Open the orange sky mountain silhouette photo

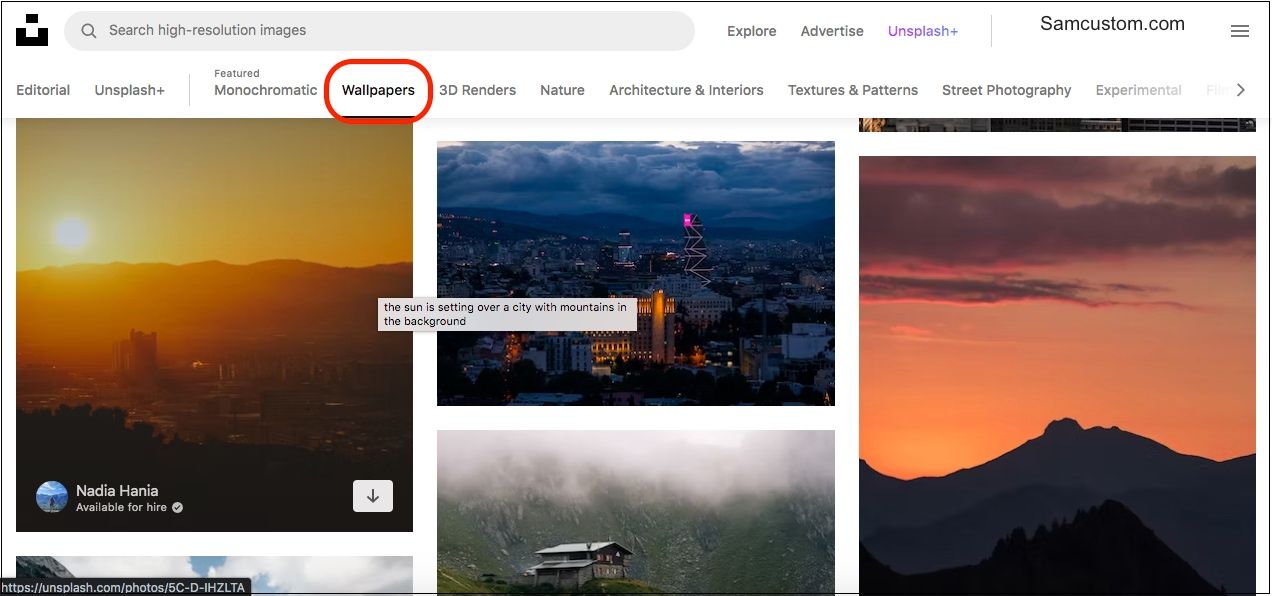(x=1057, y=375)
